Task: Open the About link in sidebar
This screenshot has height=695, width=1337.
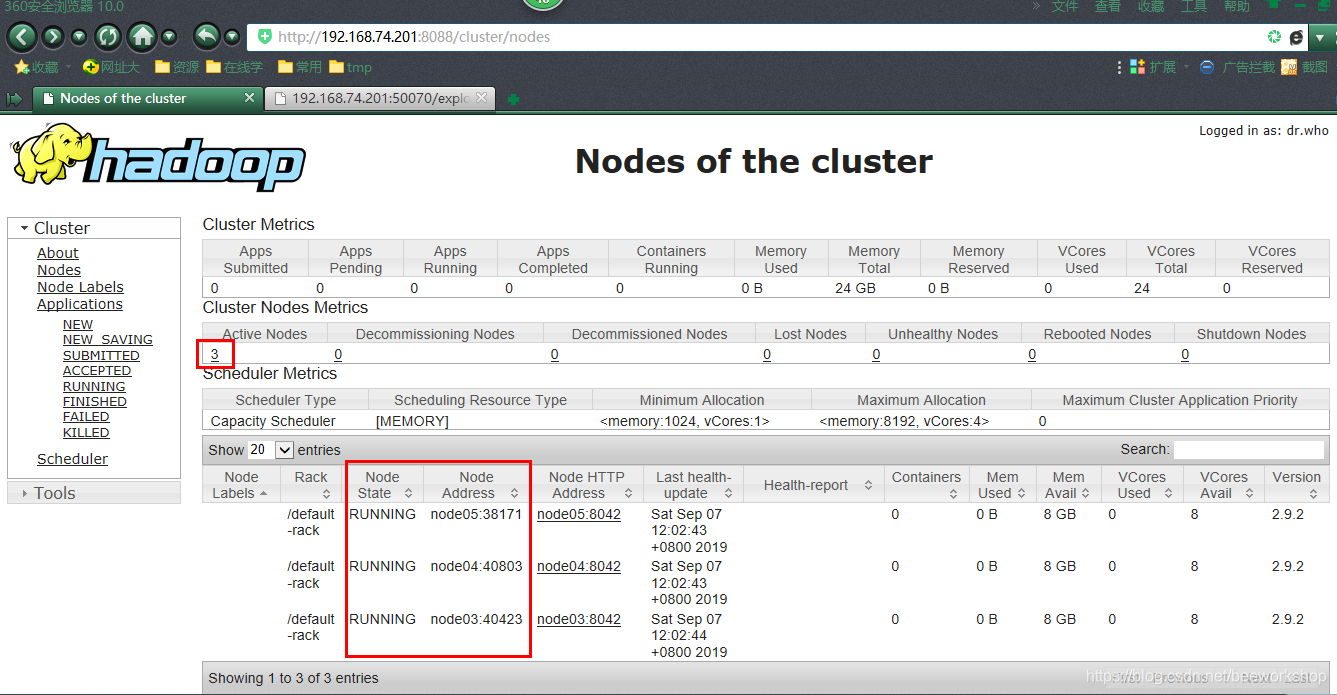Action: 58,253
